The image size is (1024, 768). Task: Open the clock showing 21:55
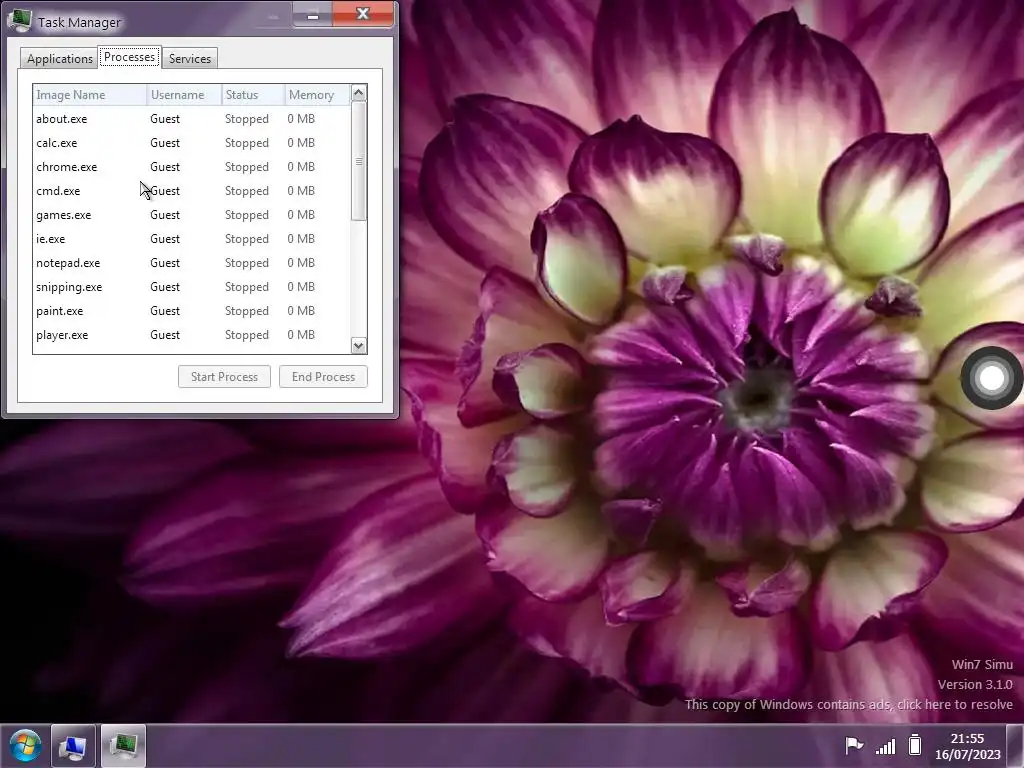pyautogui.click(x=967, y=746)
